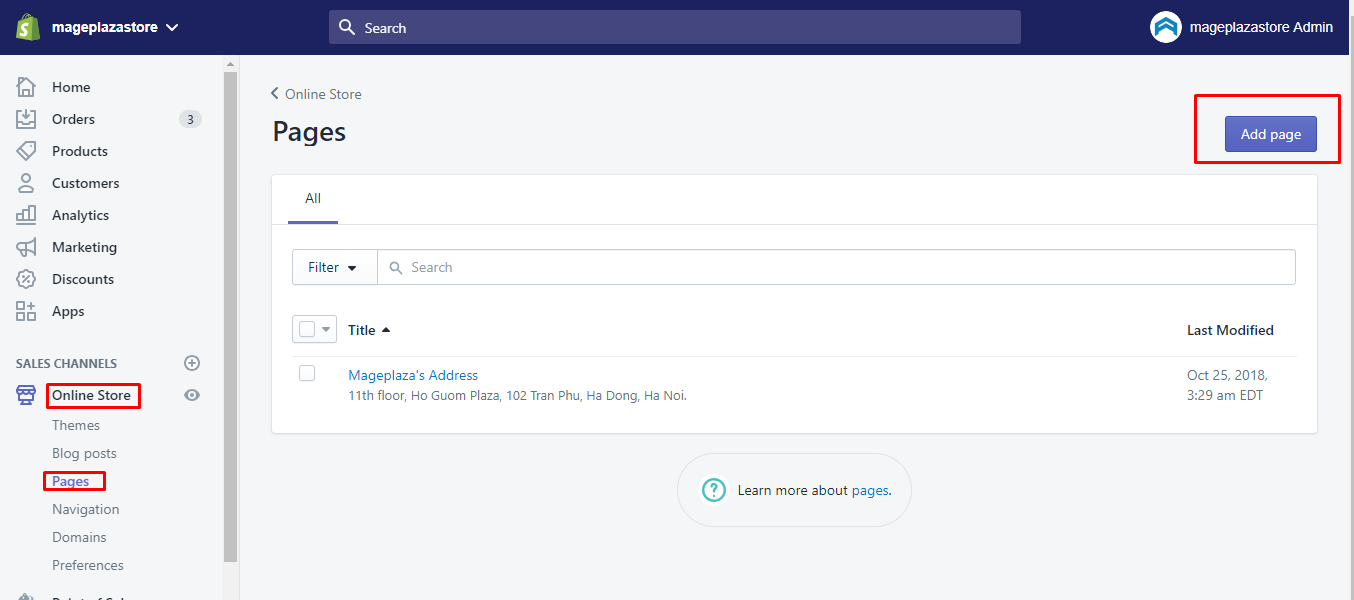Open Orders in the sidebar

coord(73,119)
